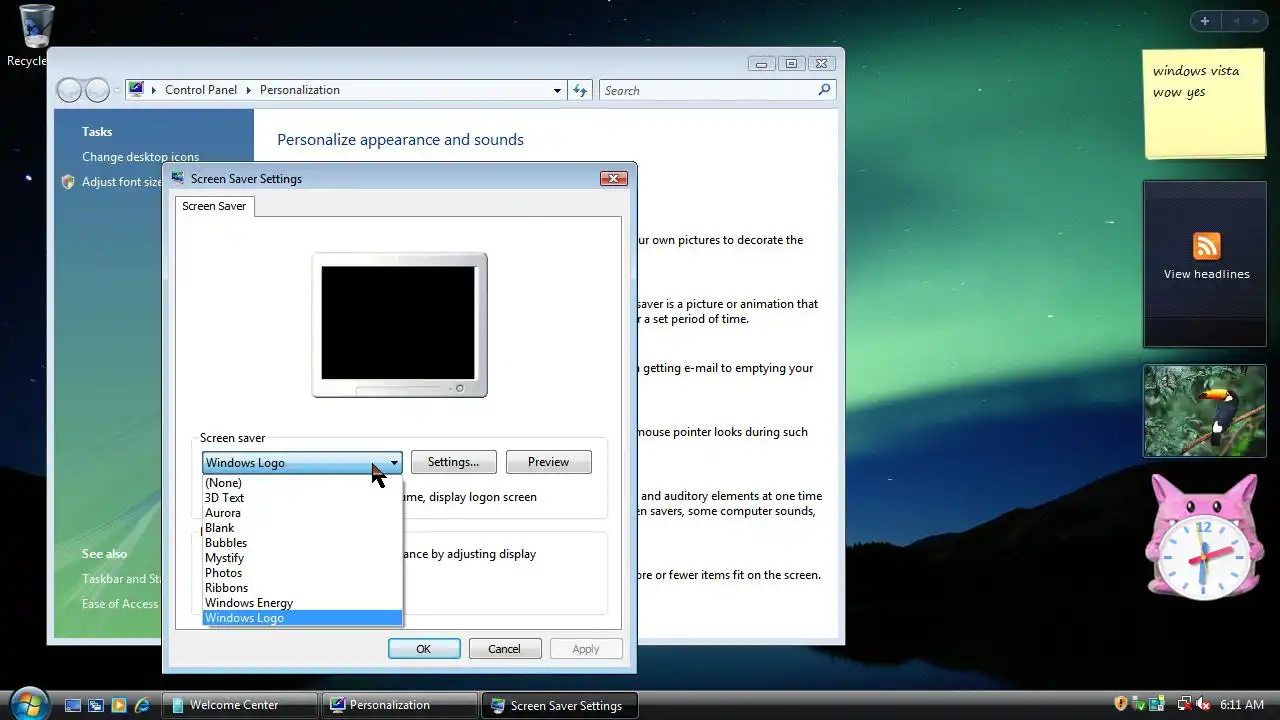Click View headlines text in feed gadget
The width and height of the screenshot is (1280, 720).
[1206, 274]
